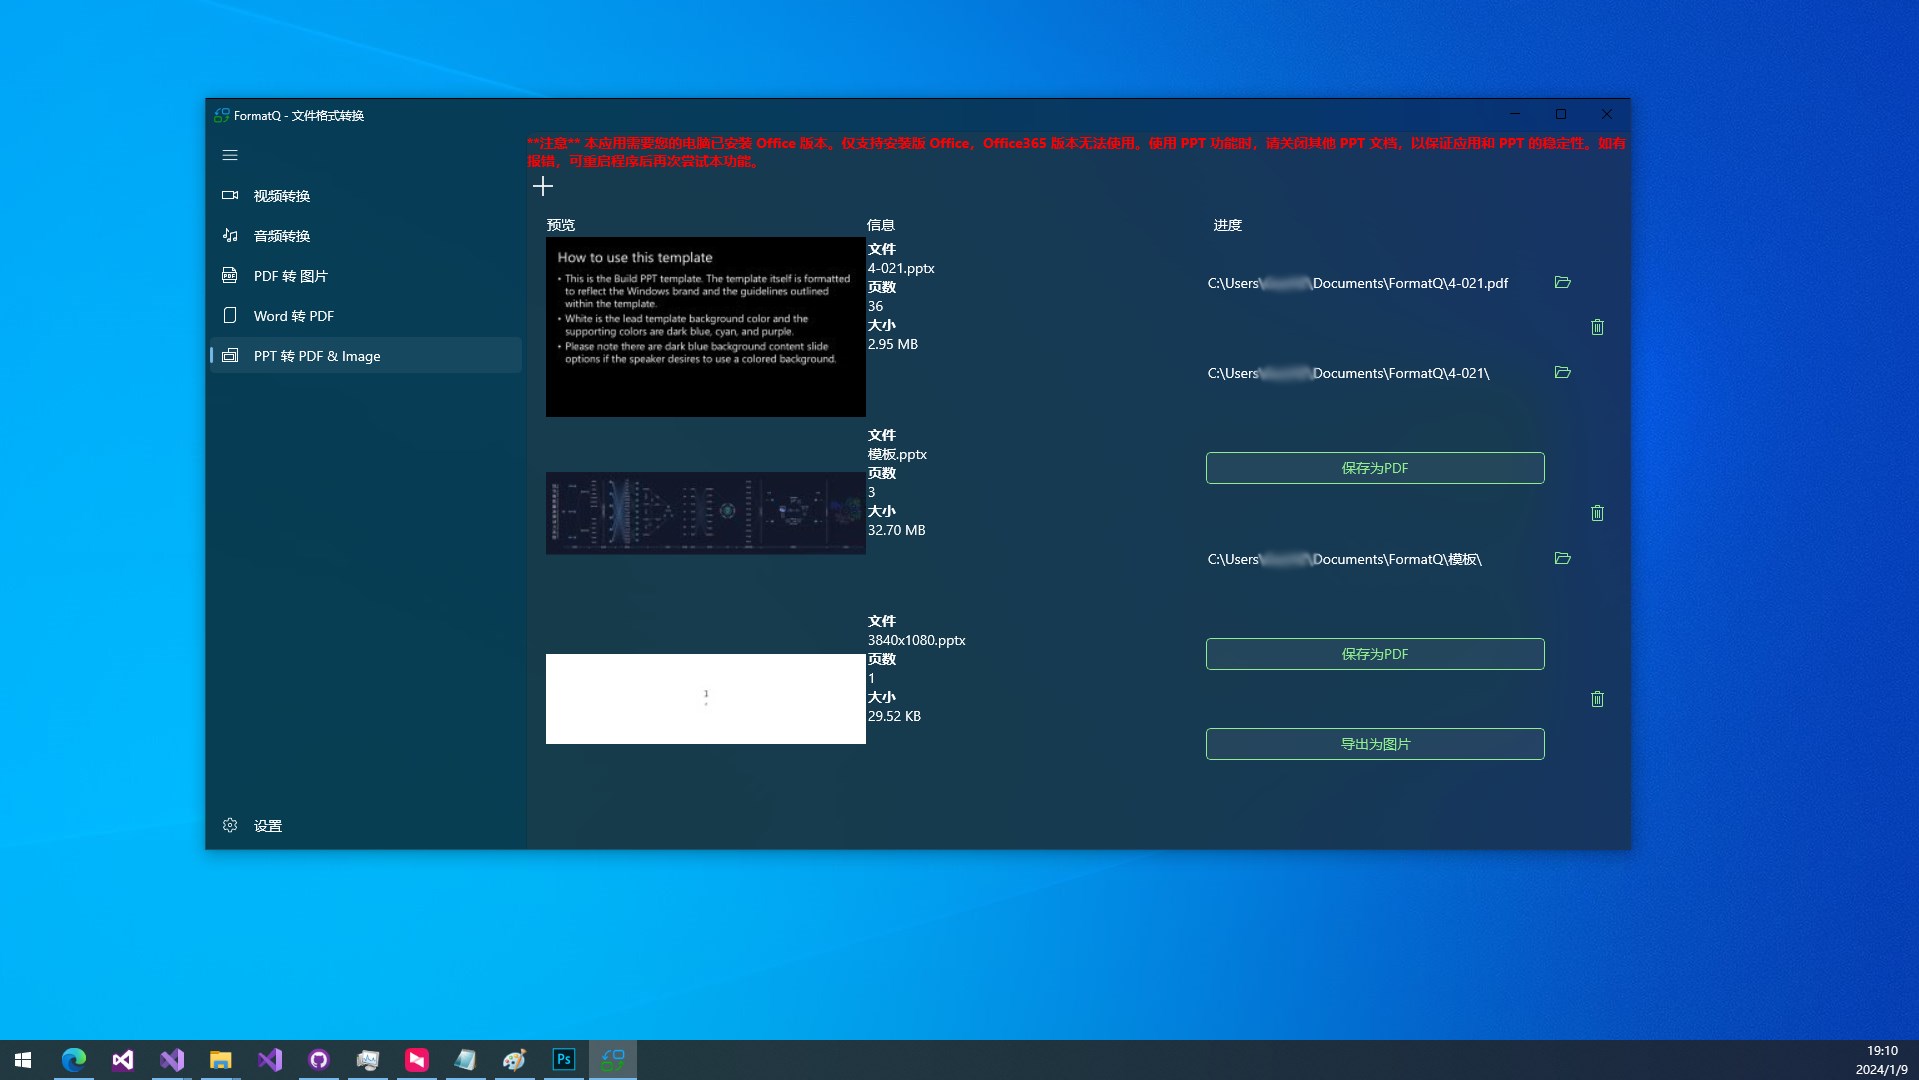Open Microsoft Edge from the taskbar
This screenshot has width=1919, height=1080.
(73, 1060)
